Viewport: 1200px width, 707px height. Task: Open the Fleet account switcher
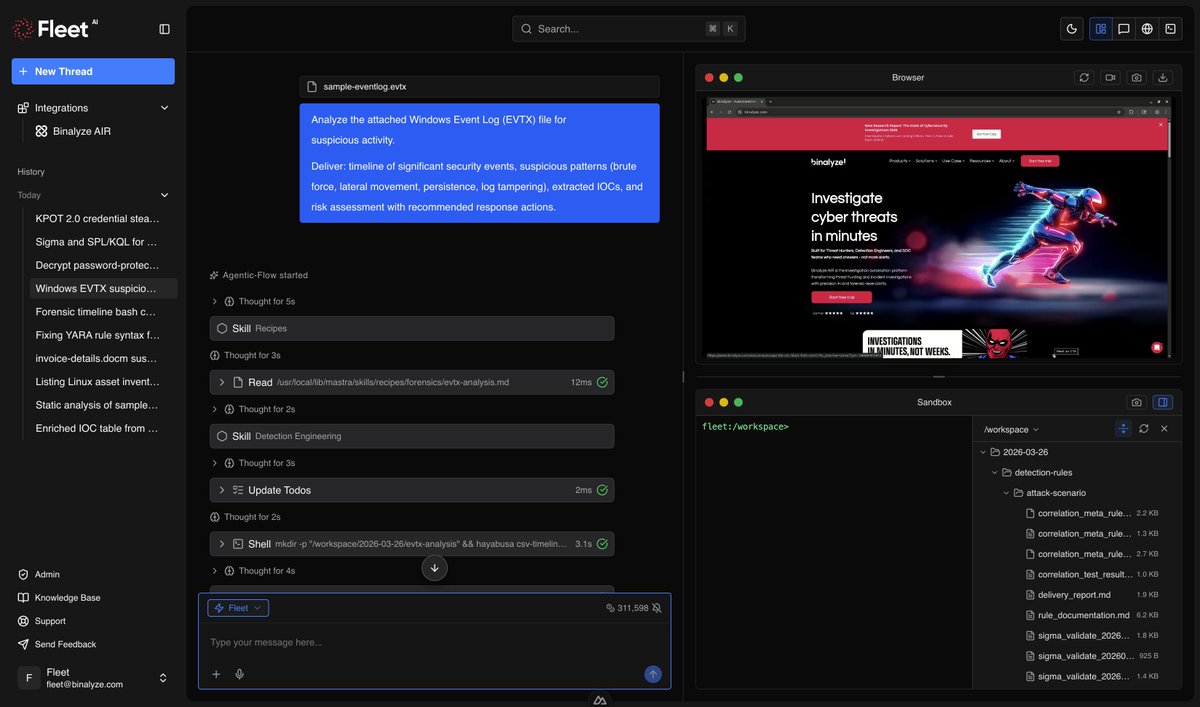pos(93,678)
